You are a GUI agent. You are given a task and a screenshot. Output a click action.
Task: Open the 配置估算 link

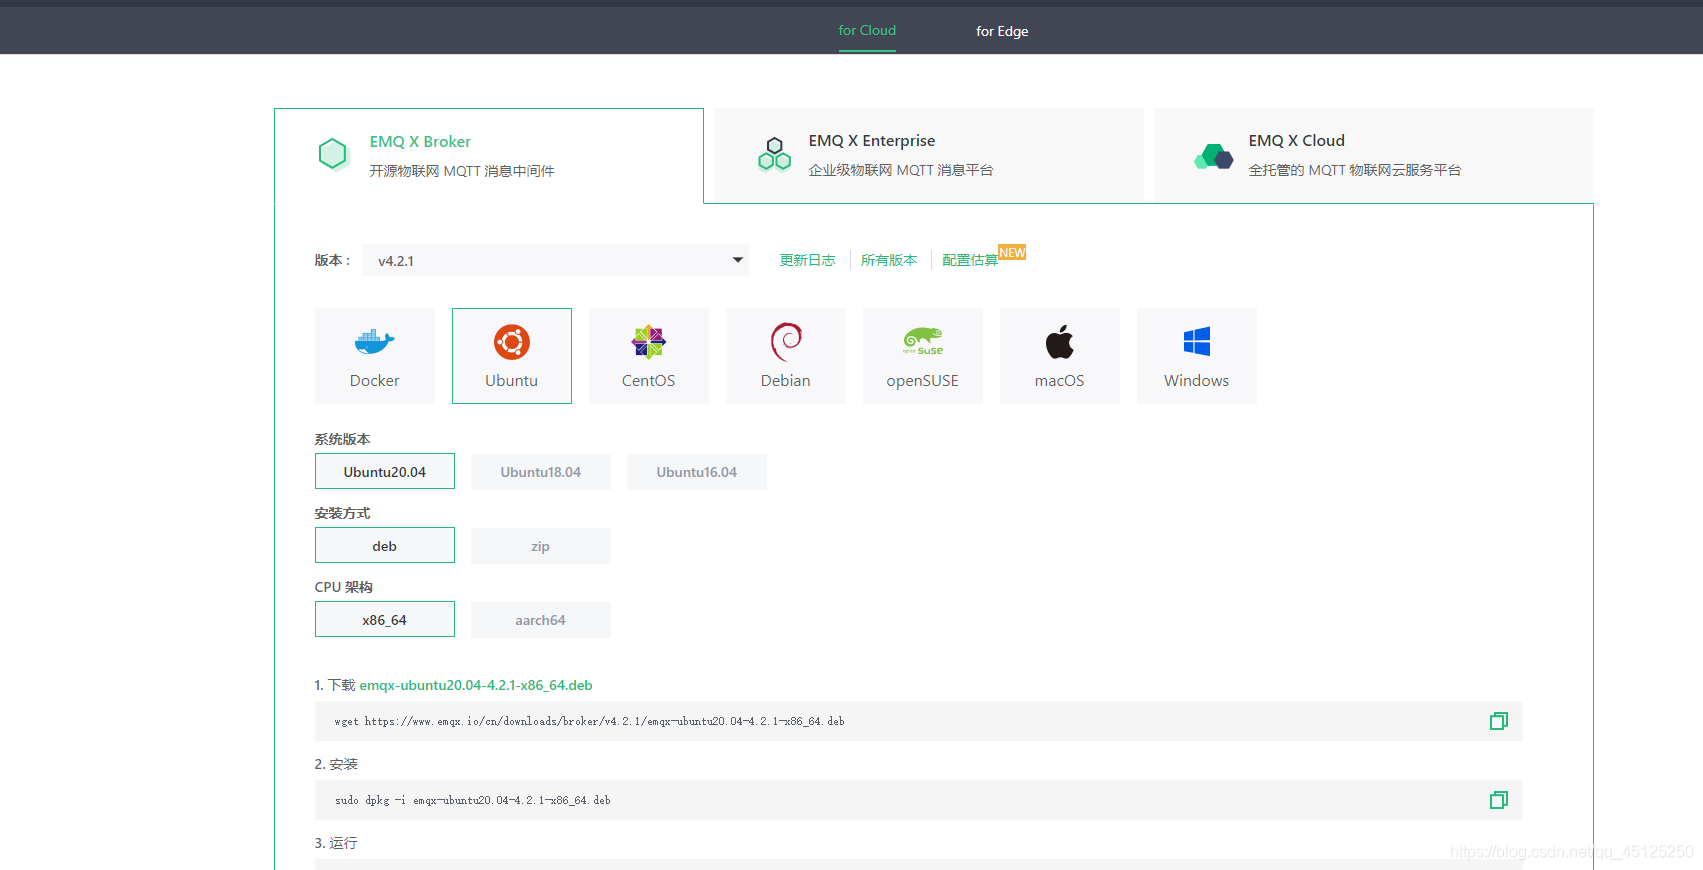click(x=970, y=260)
